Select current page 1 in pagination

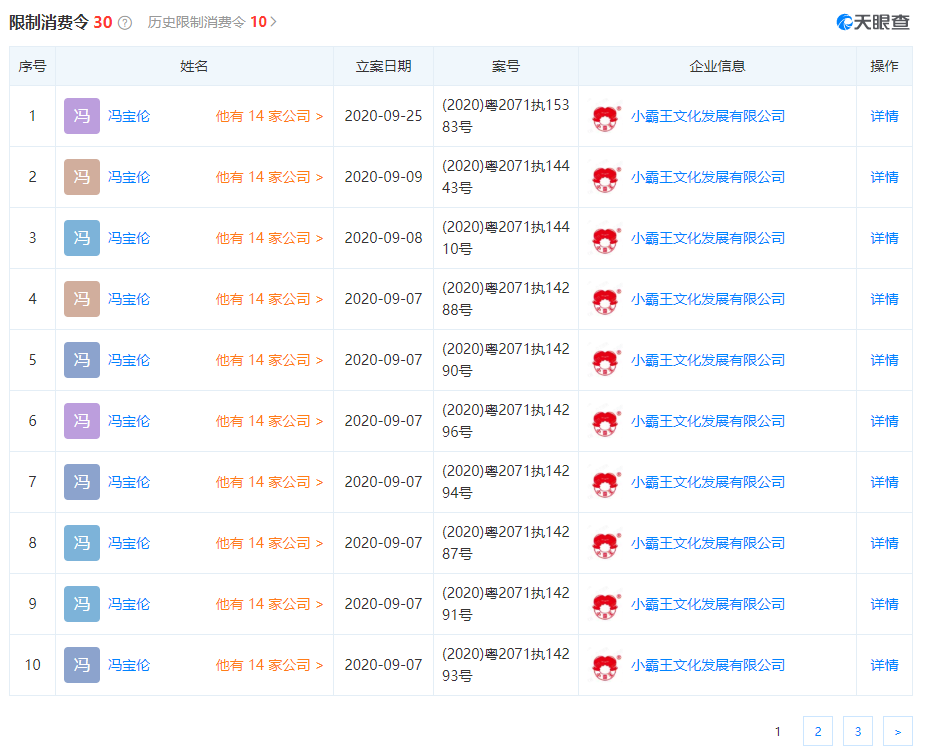click(778, 732)
